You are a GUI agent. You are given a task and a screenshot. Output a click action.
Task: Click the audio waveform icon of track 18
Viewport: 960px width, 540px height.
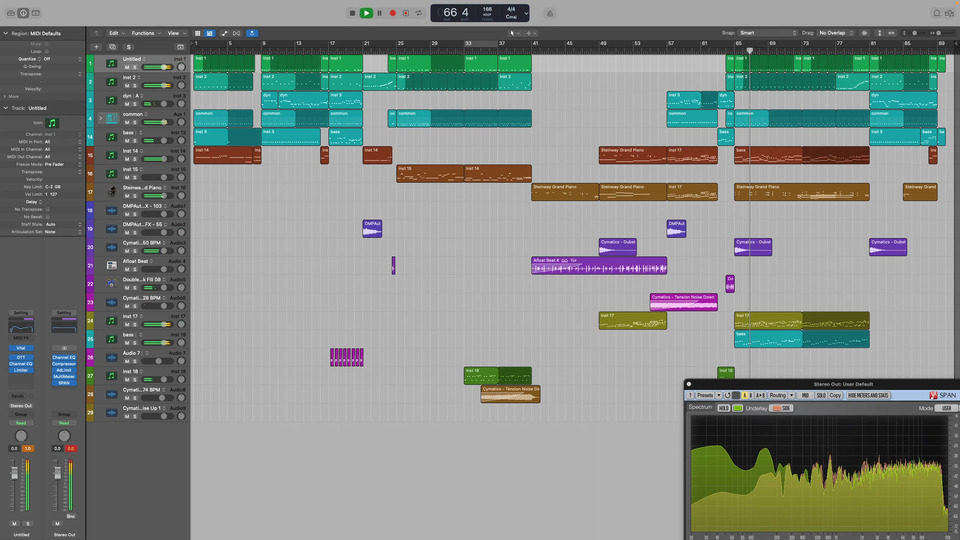pos(111,210)
